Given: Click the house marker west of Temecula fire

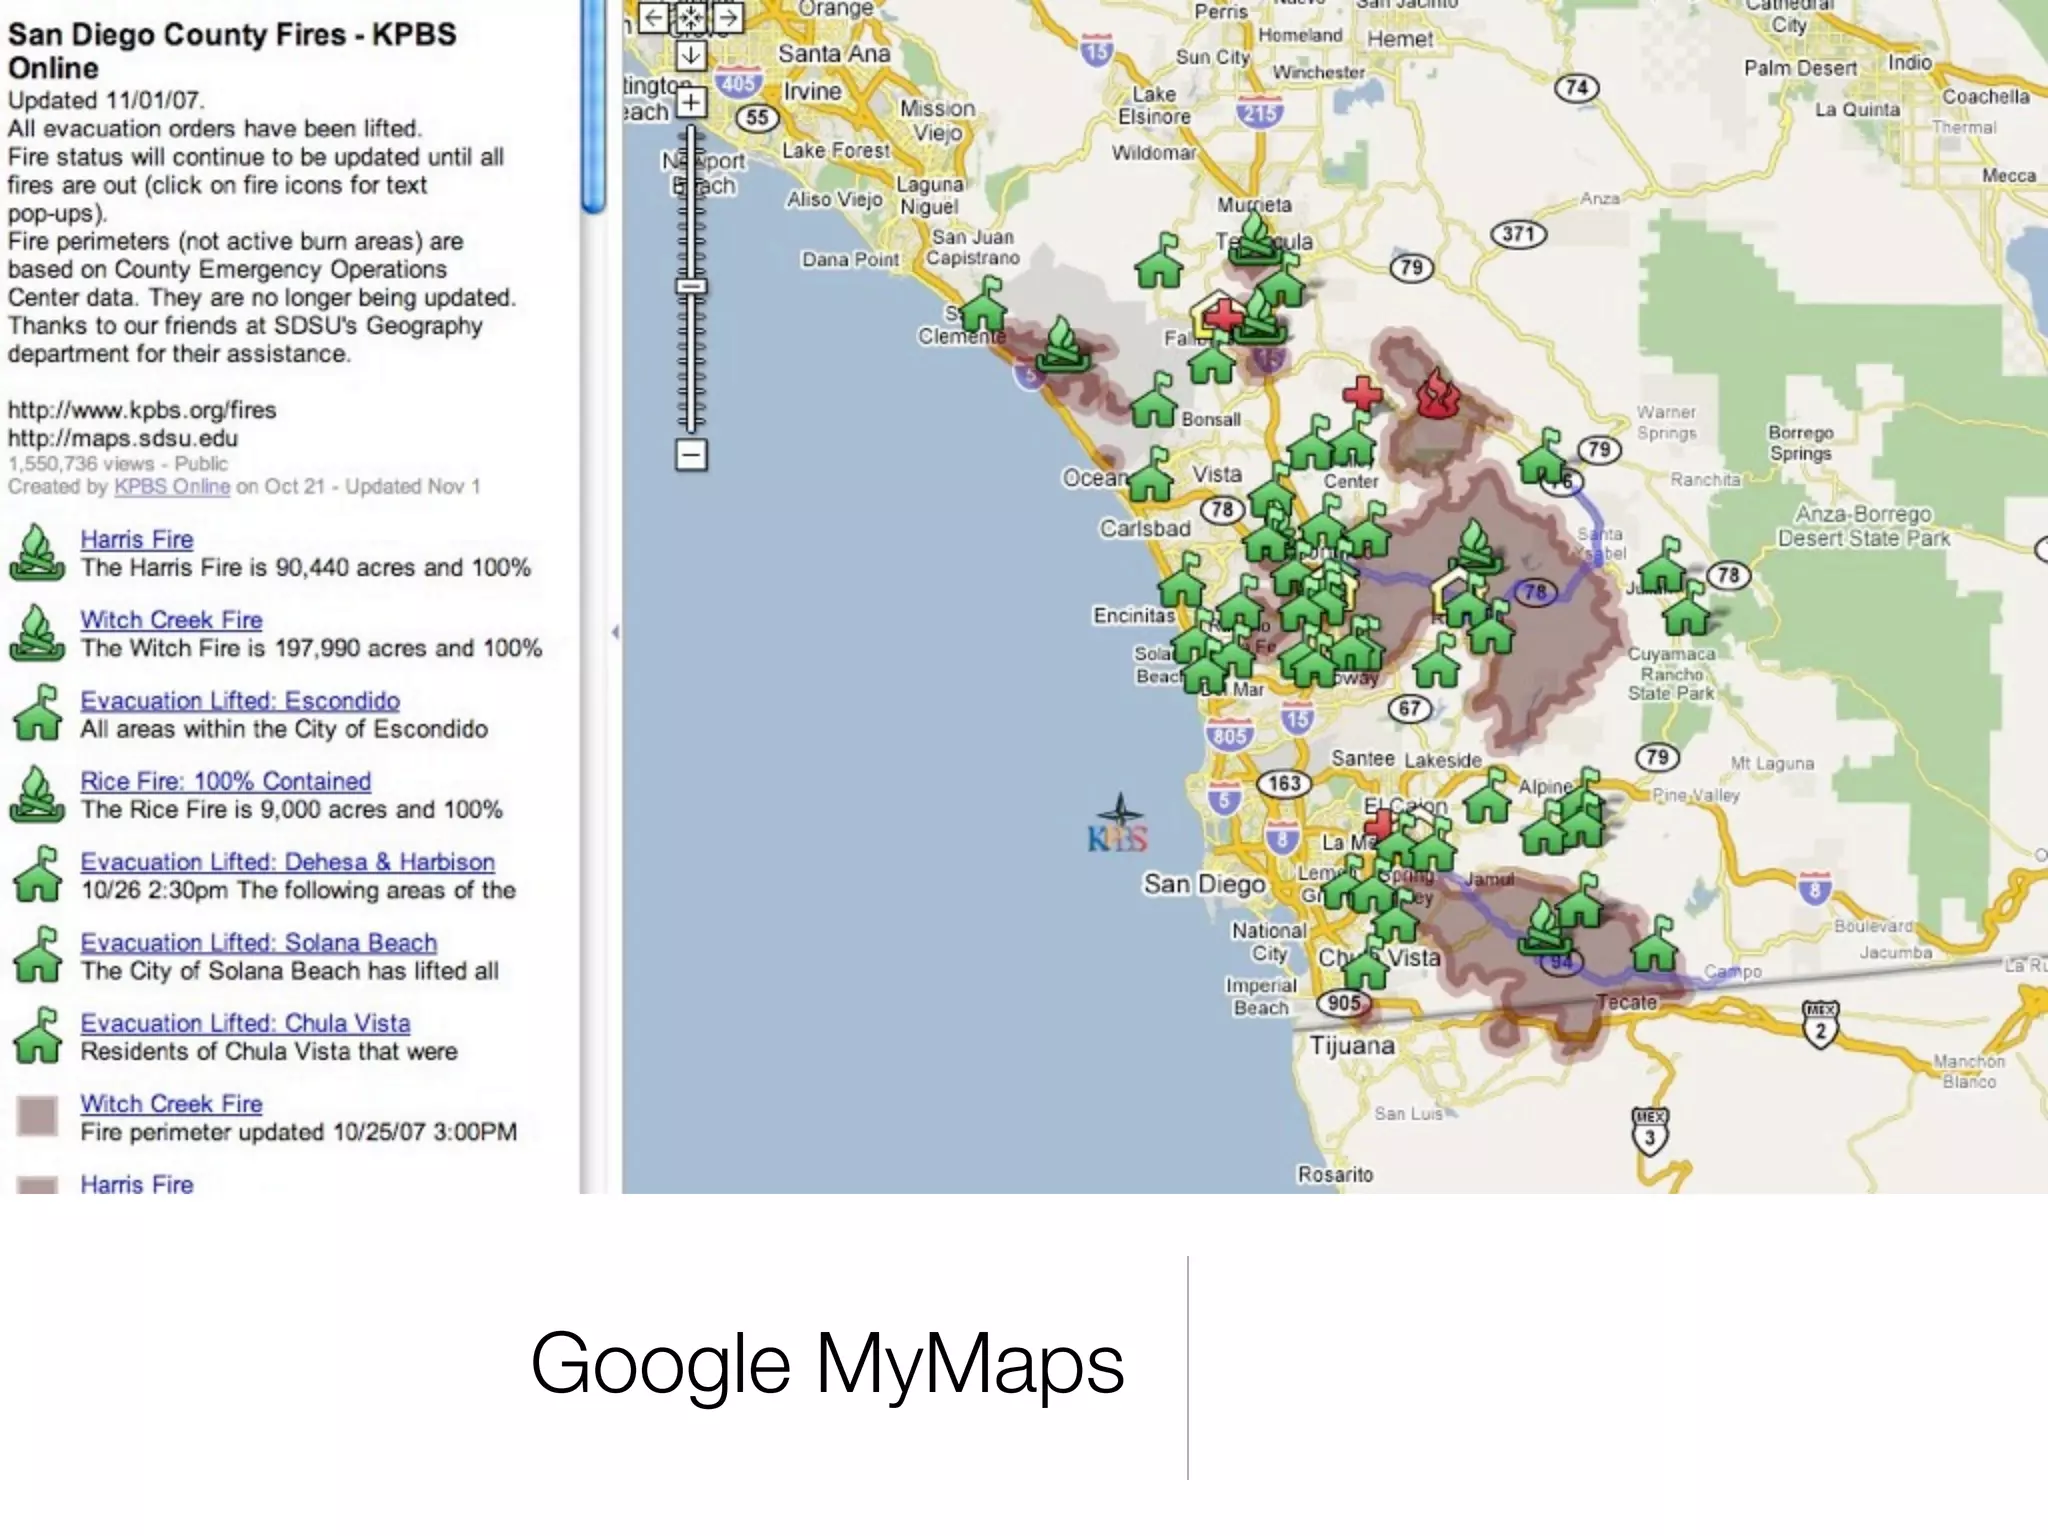Looking at the screenshot, I should 1159,261.
